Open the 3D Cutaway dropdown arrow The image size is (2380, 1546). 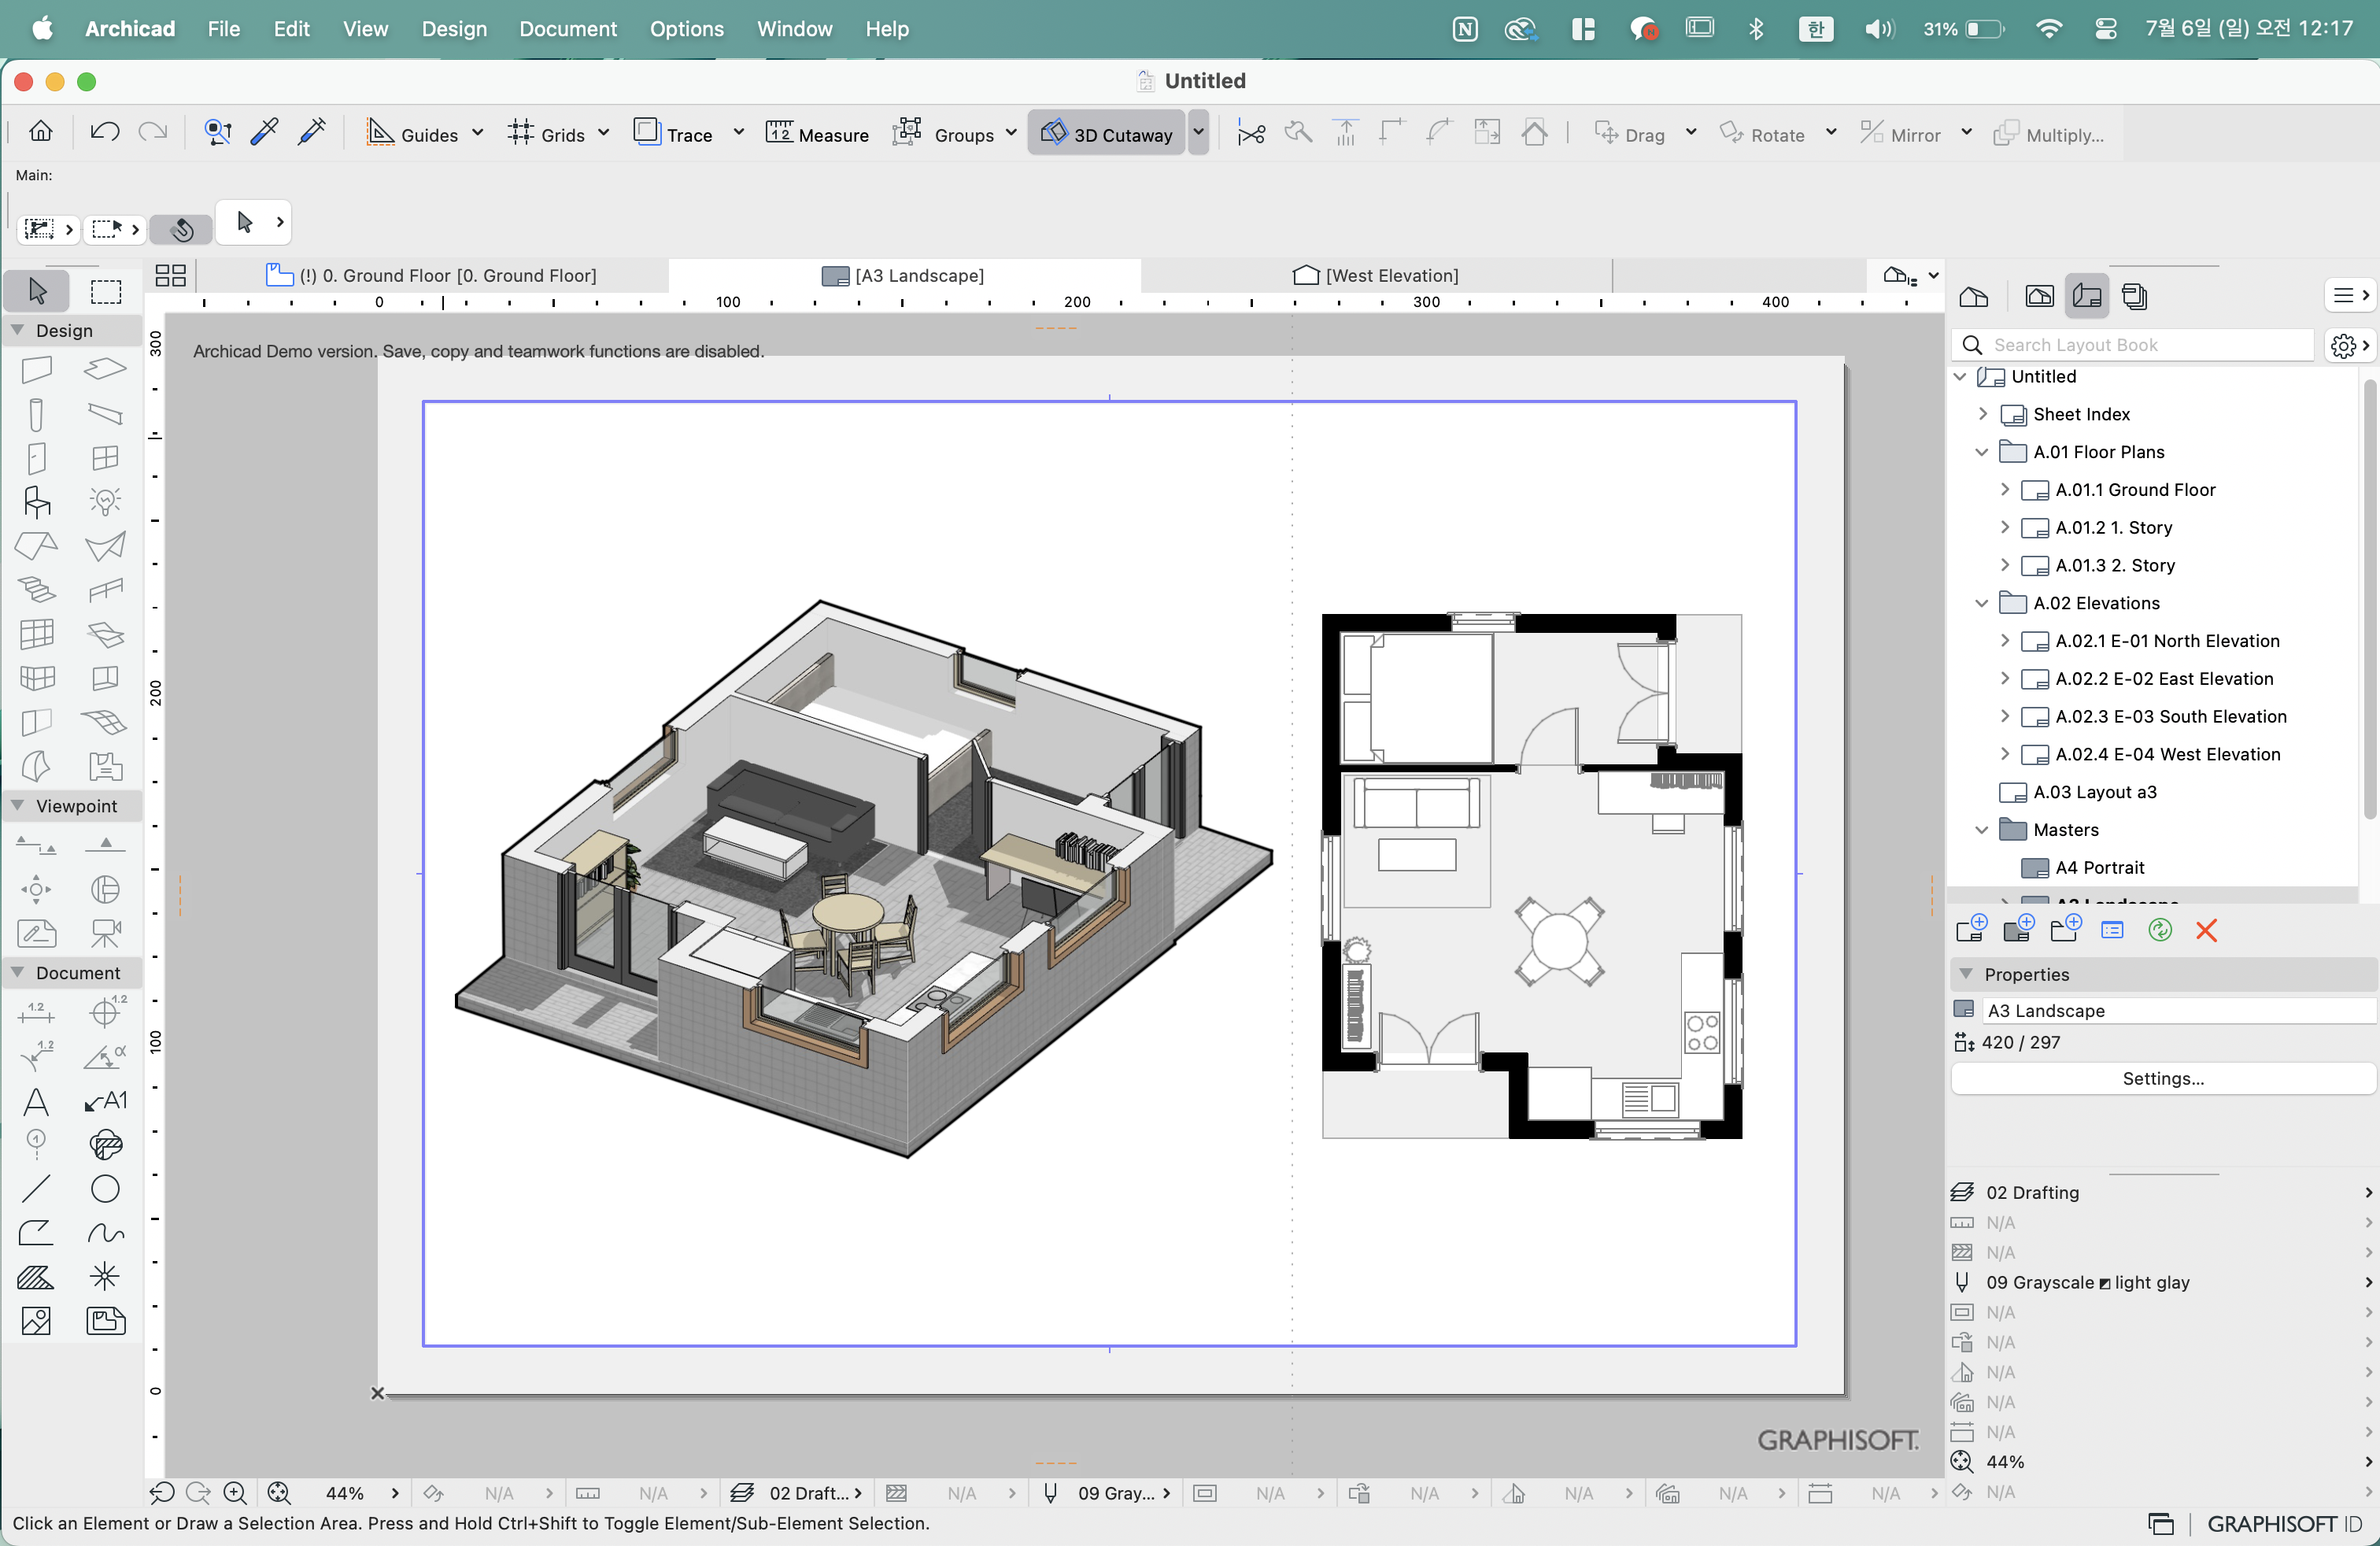click(x=1198, y=133)
